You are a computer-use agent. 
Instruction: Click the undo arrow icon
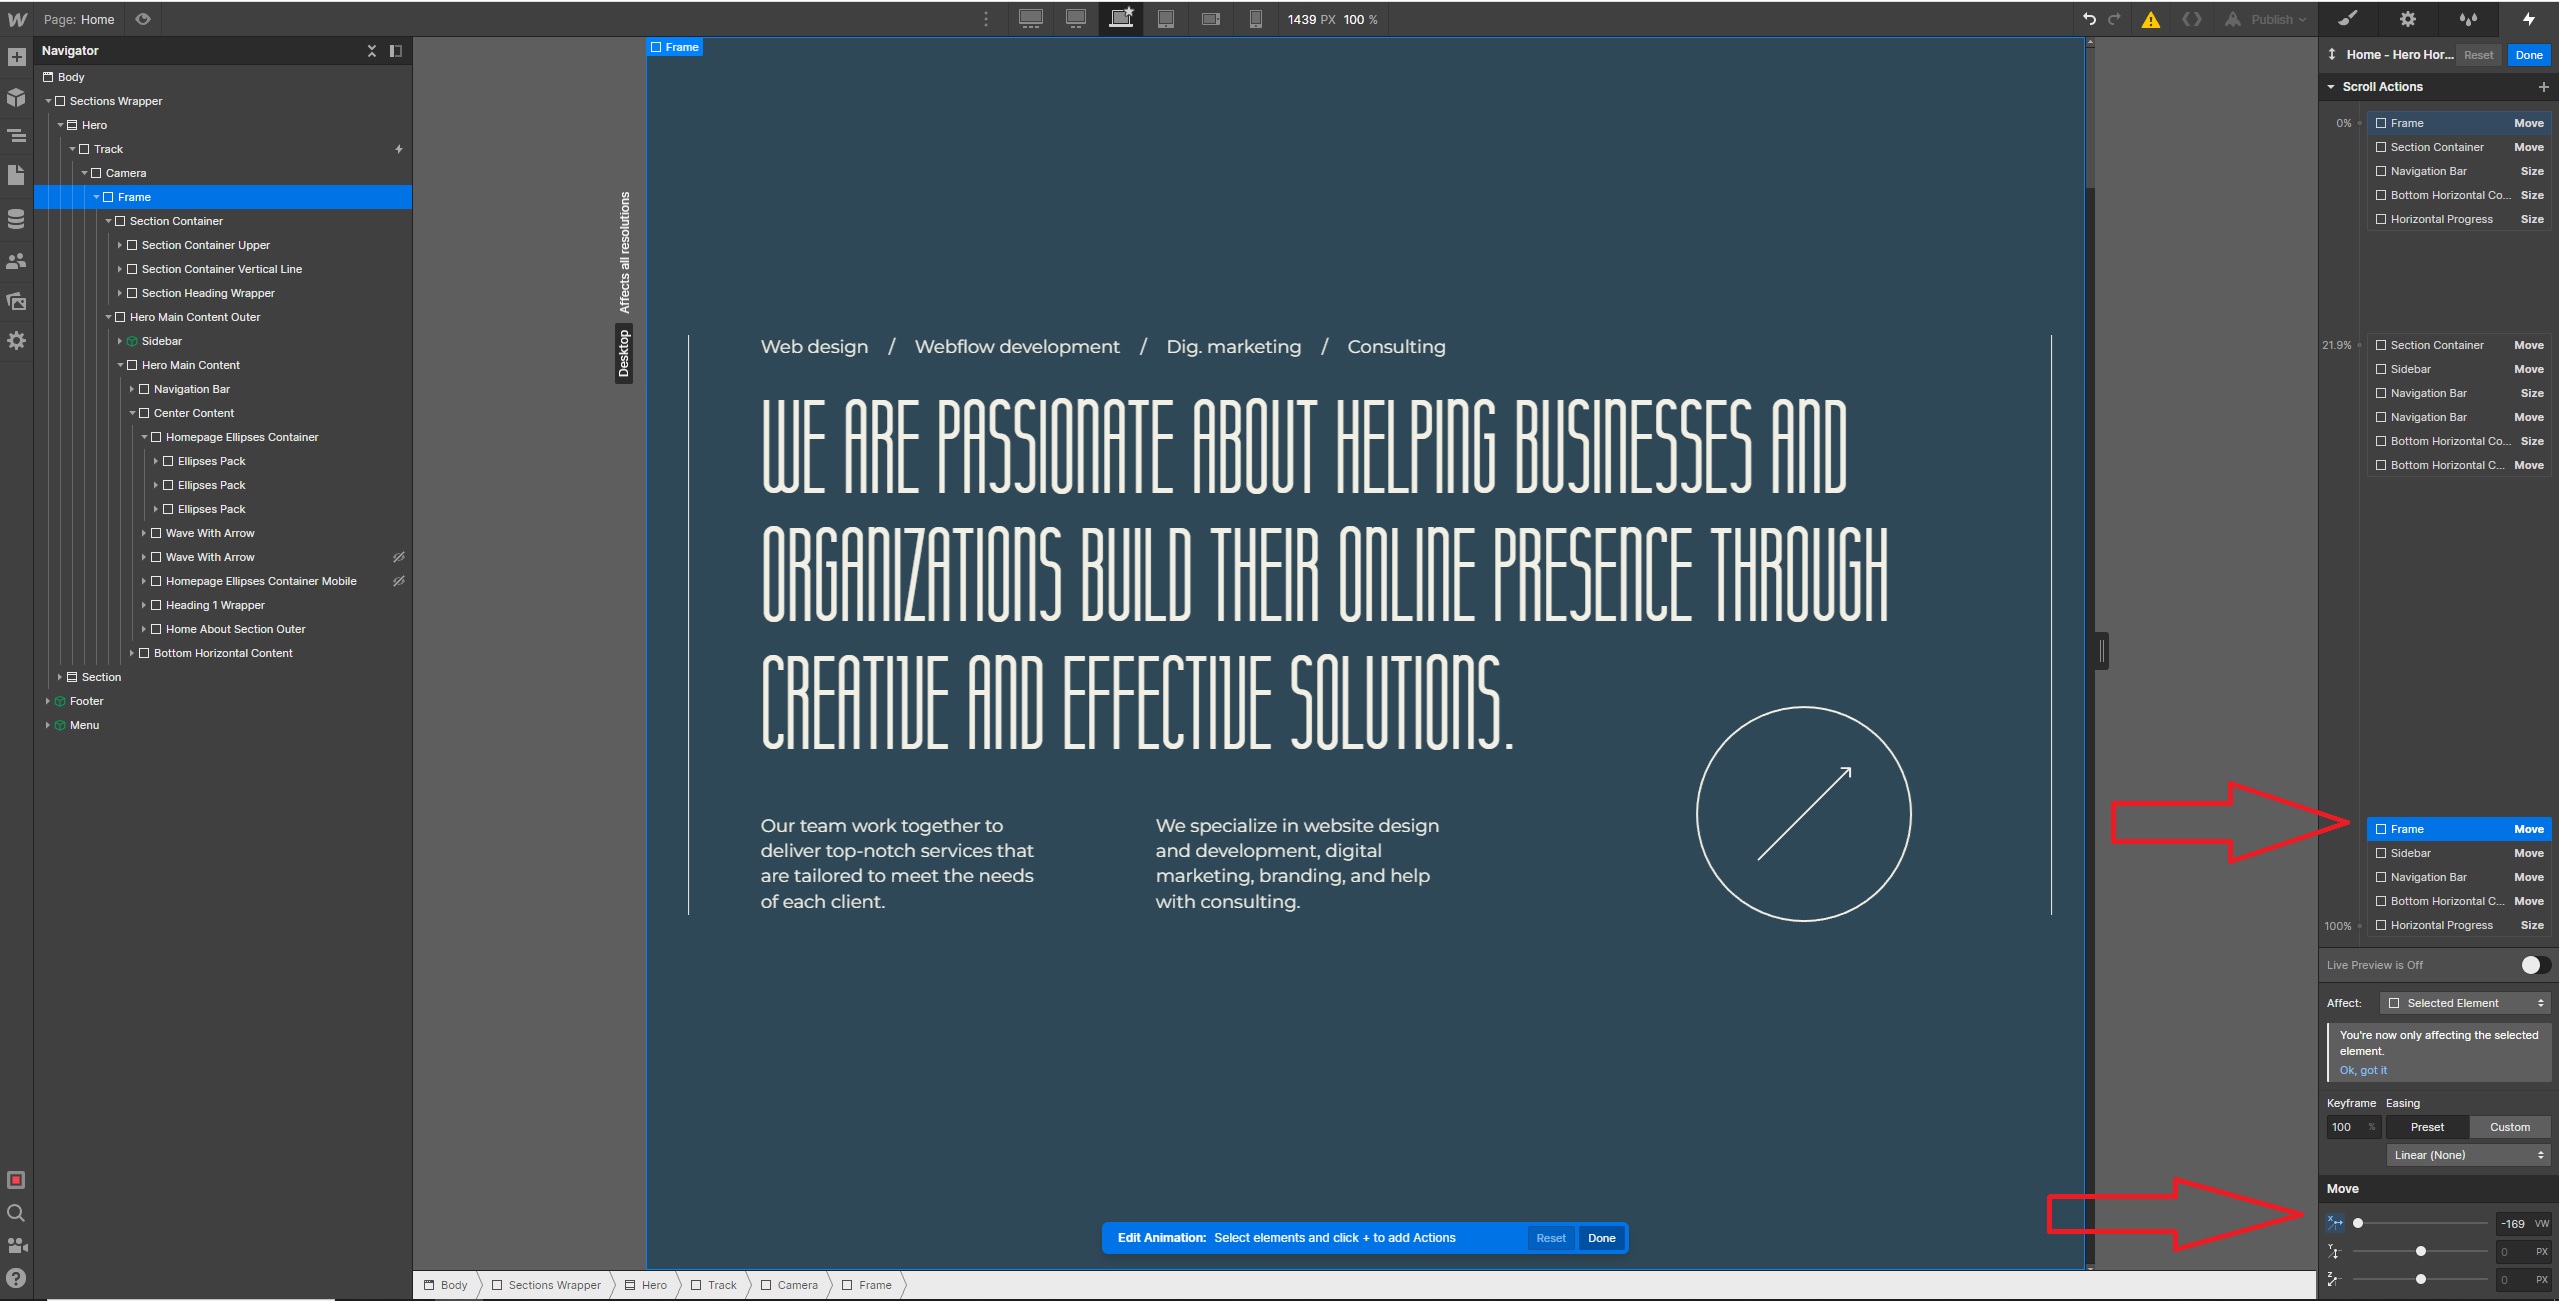point(2089,19)
